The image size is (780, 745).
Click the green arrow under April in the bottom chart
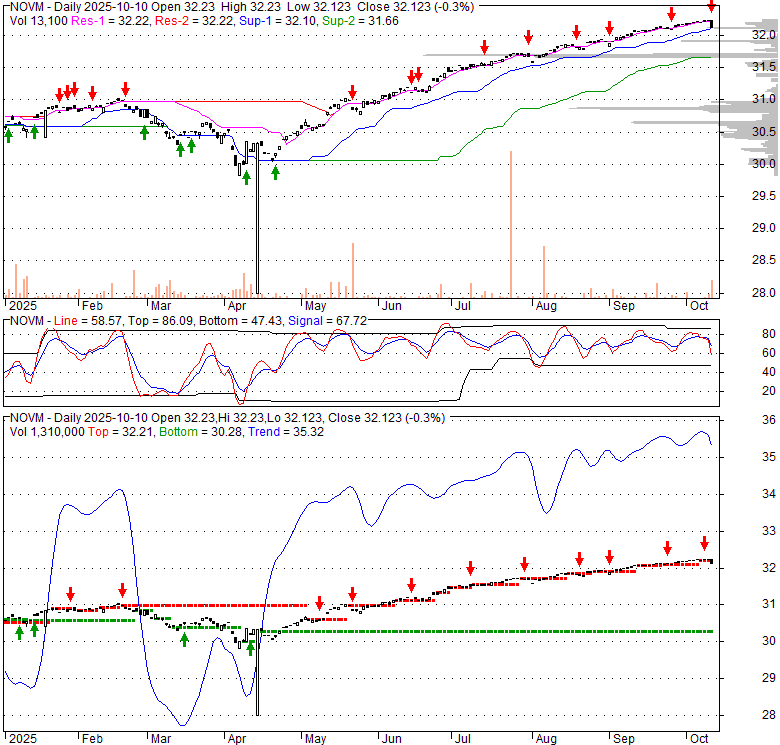tap(251, 646)
